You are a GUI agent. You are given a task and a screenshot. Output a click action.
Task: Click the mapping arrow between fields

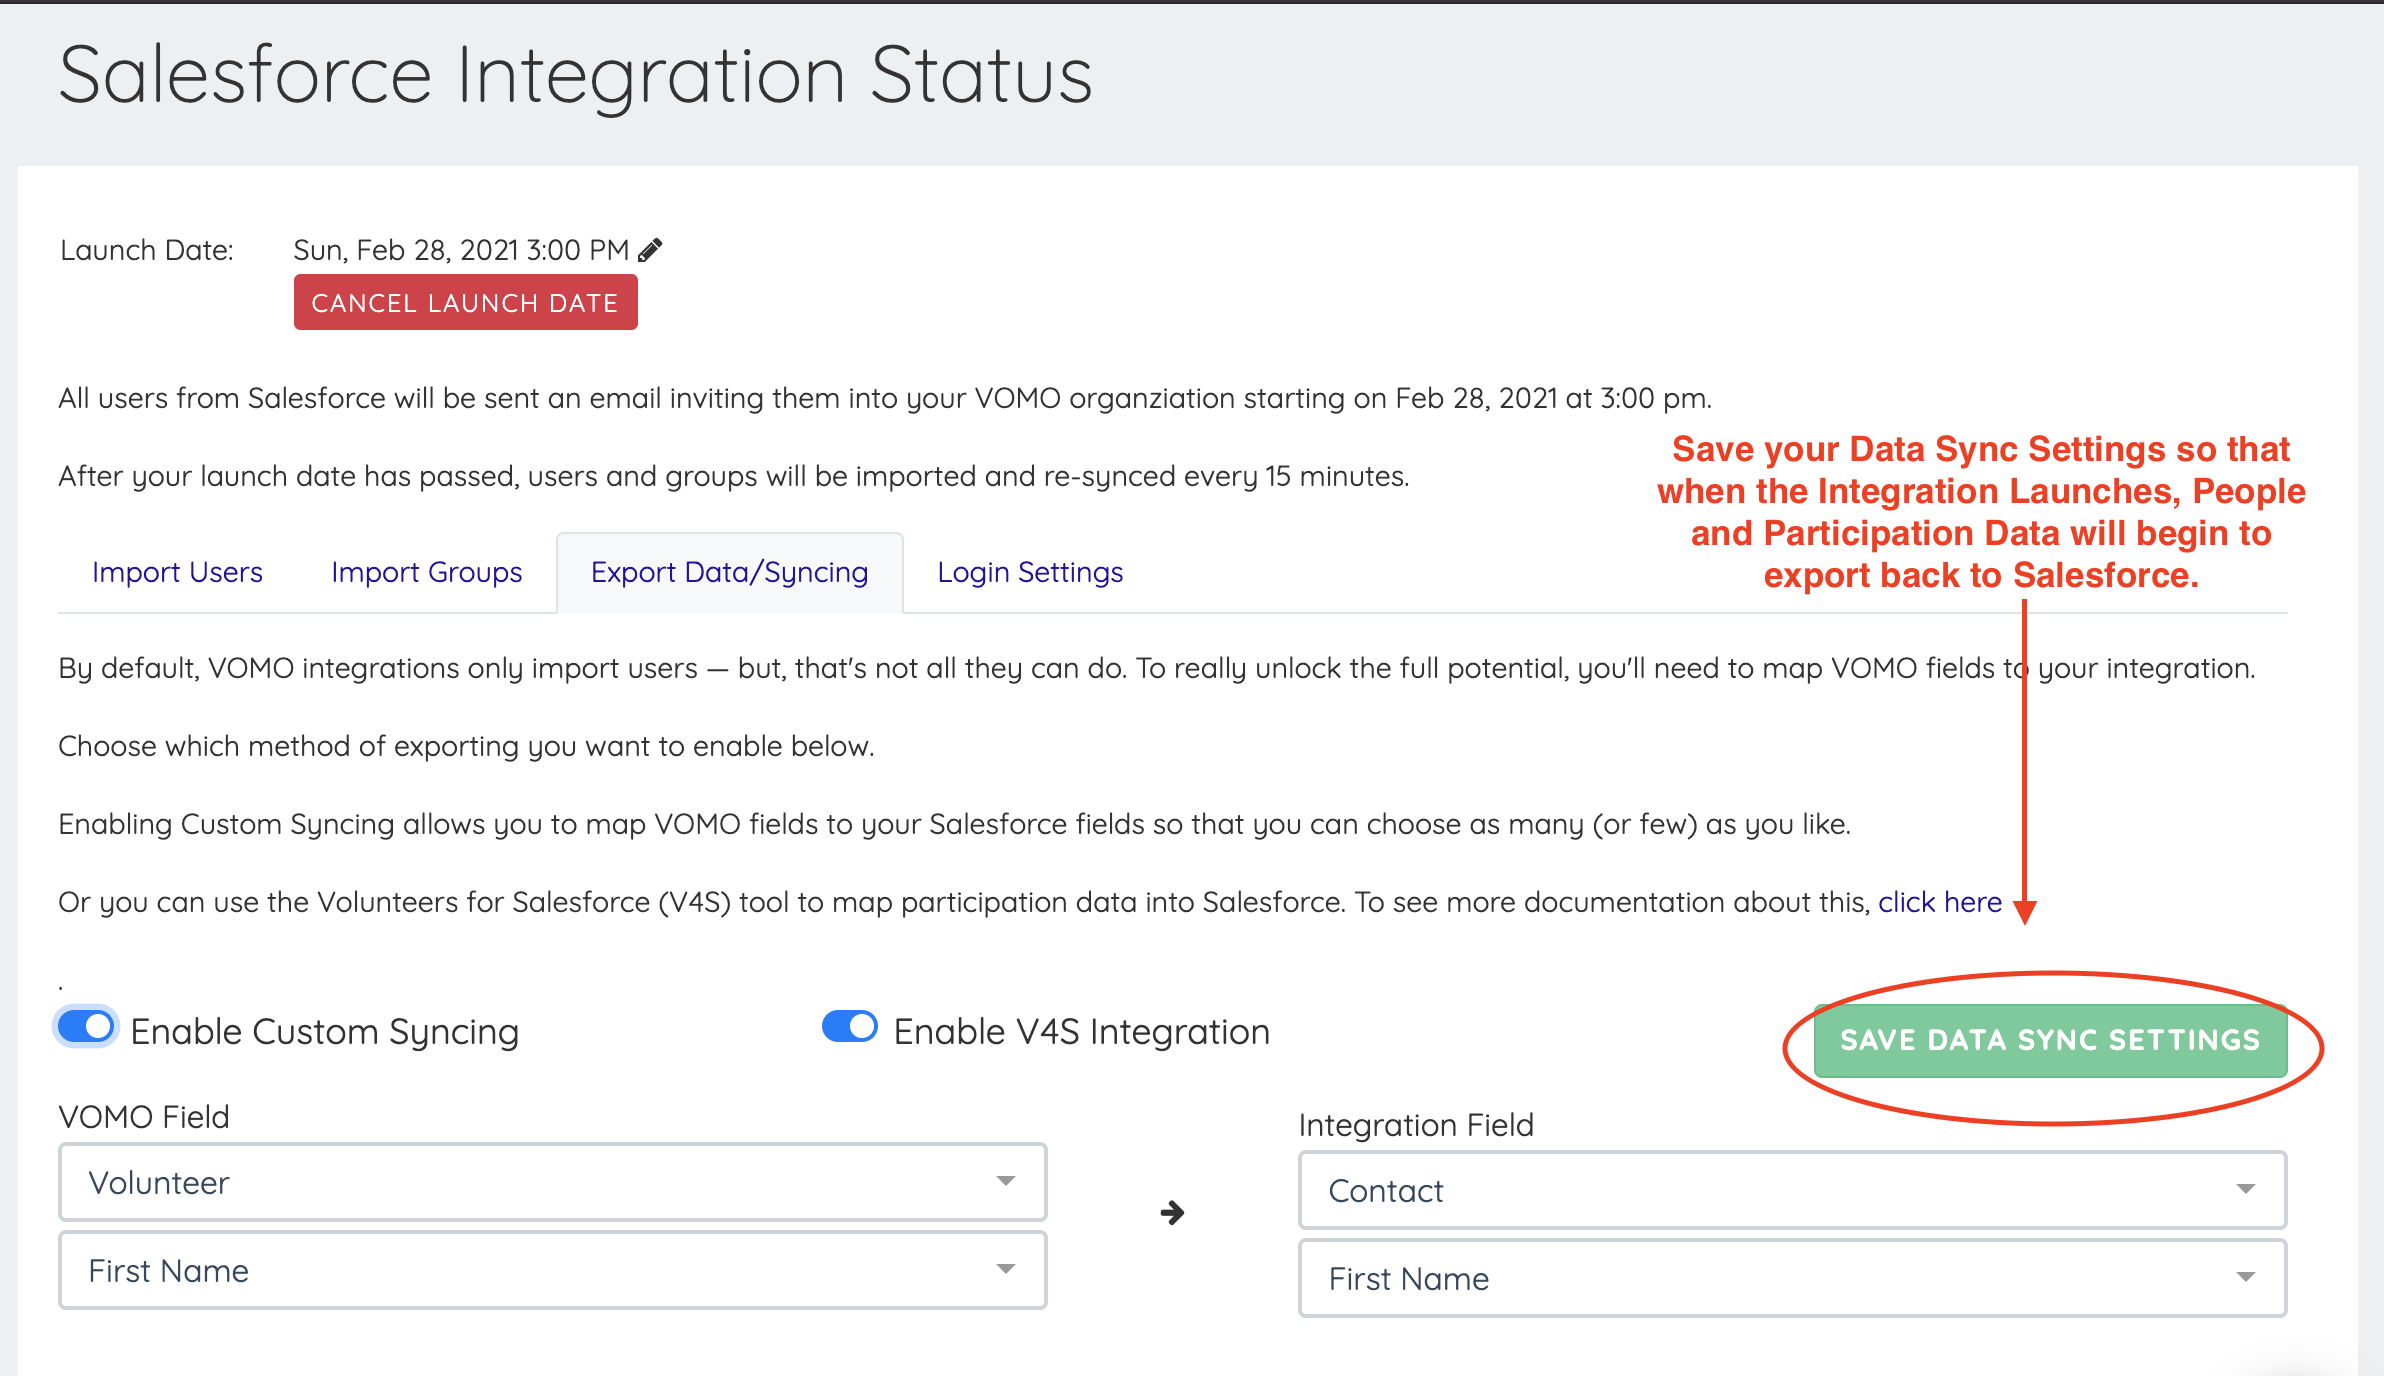click(x=1172, y=1213)
